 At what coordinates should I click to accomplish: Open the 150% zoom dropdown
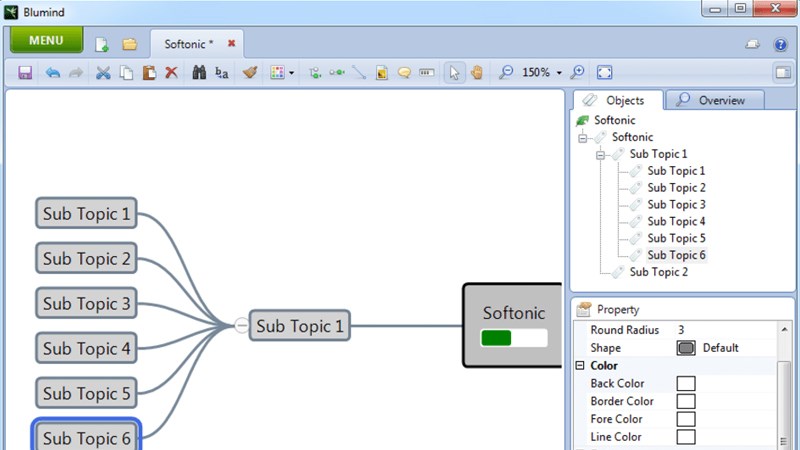point(559,73)
